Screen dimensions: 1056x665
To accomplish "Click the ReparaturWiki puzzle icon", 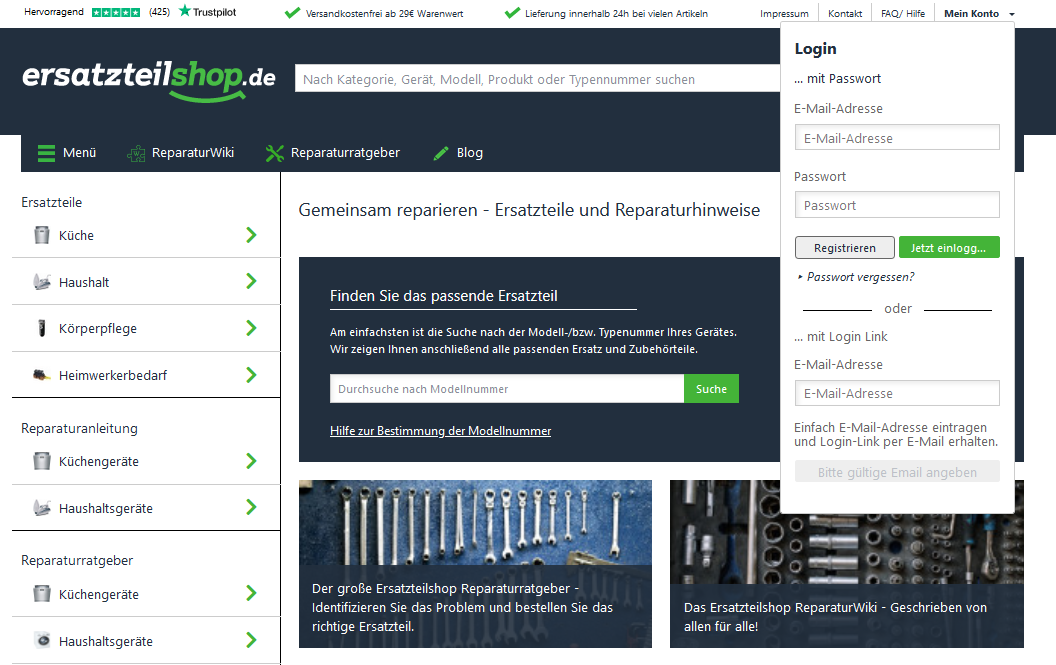I will tap(136, 153).
